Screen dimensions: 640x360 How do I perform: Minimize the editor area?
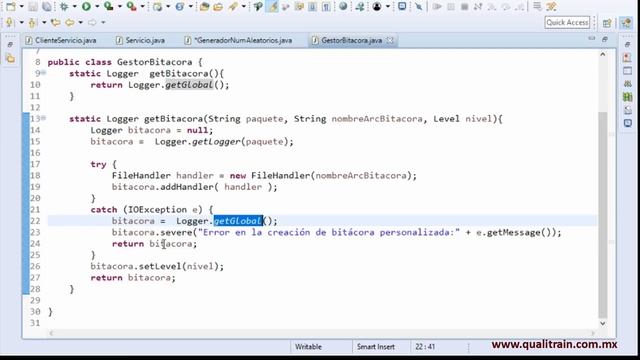click(x=592, y=38)
